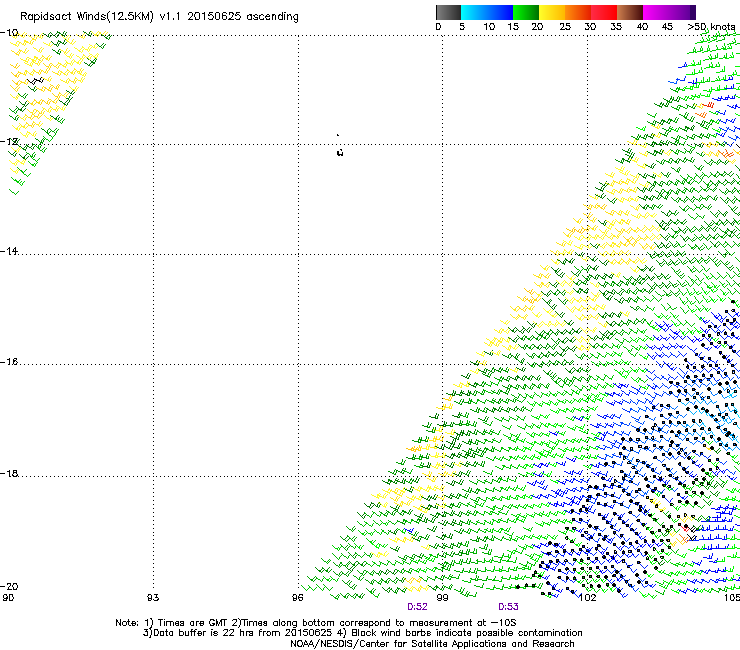740x650 pixels.
Task: Click the small black island marker near 12S 97E
Action: 340,152
